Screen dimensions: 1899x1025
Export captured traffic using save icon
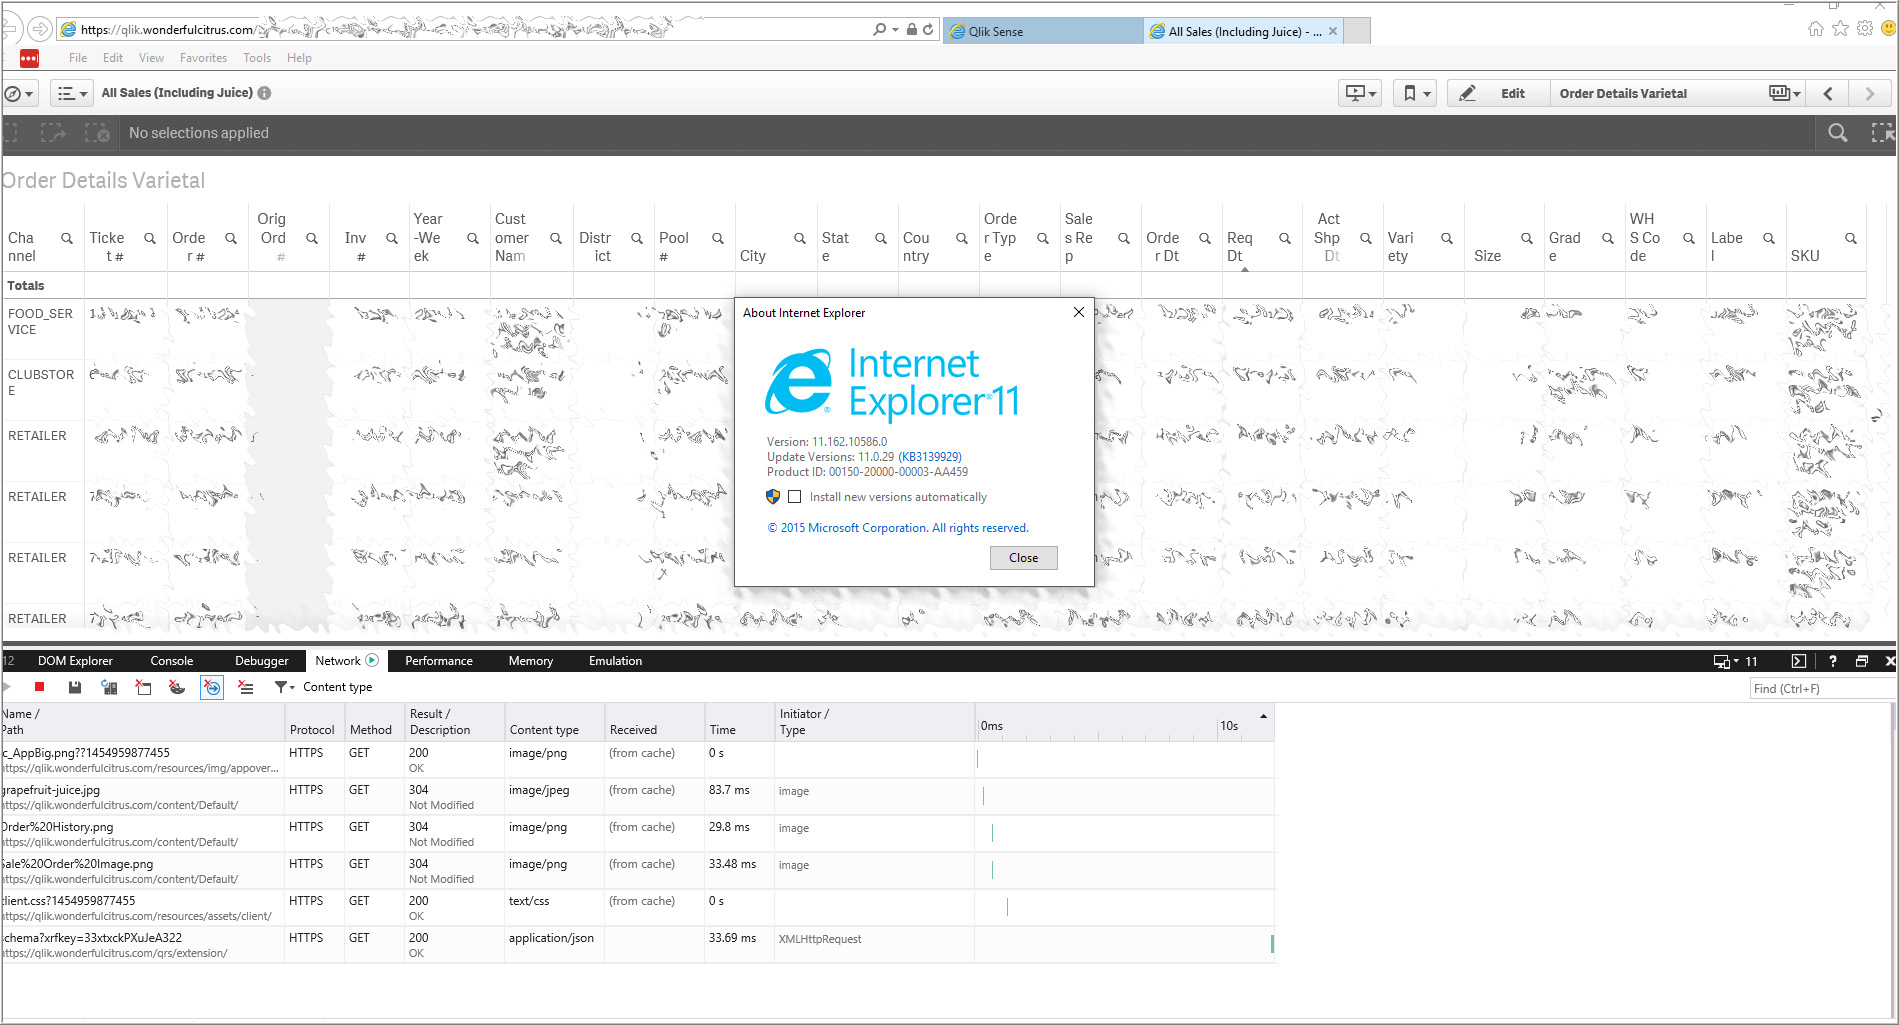coord(74,687)
